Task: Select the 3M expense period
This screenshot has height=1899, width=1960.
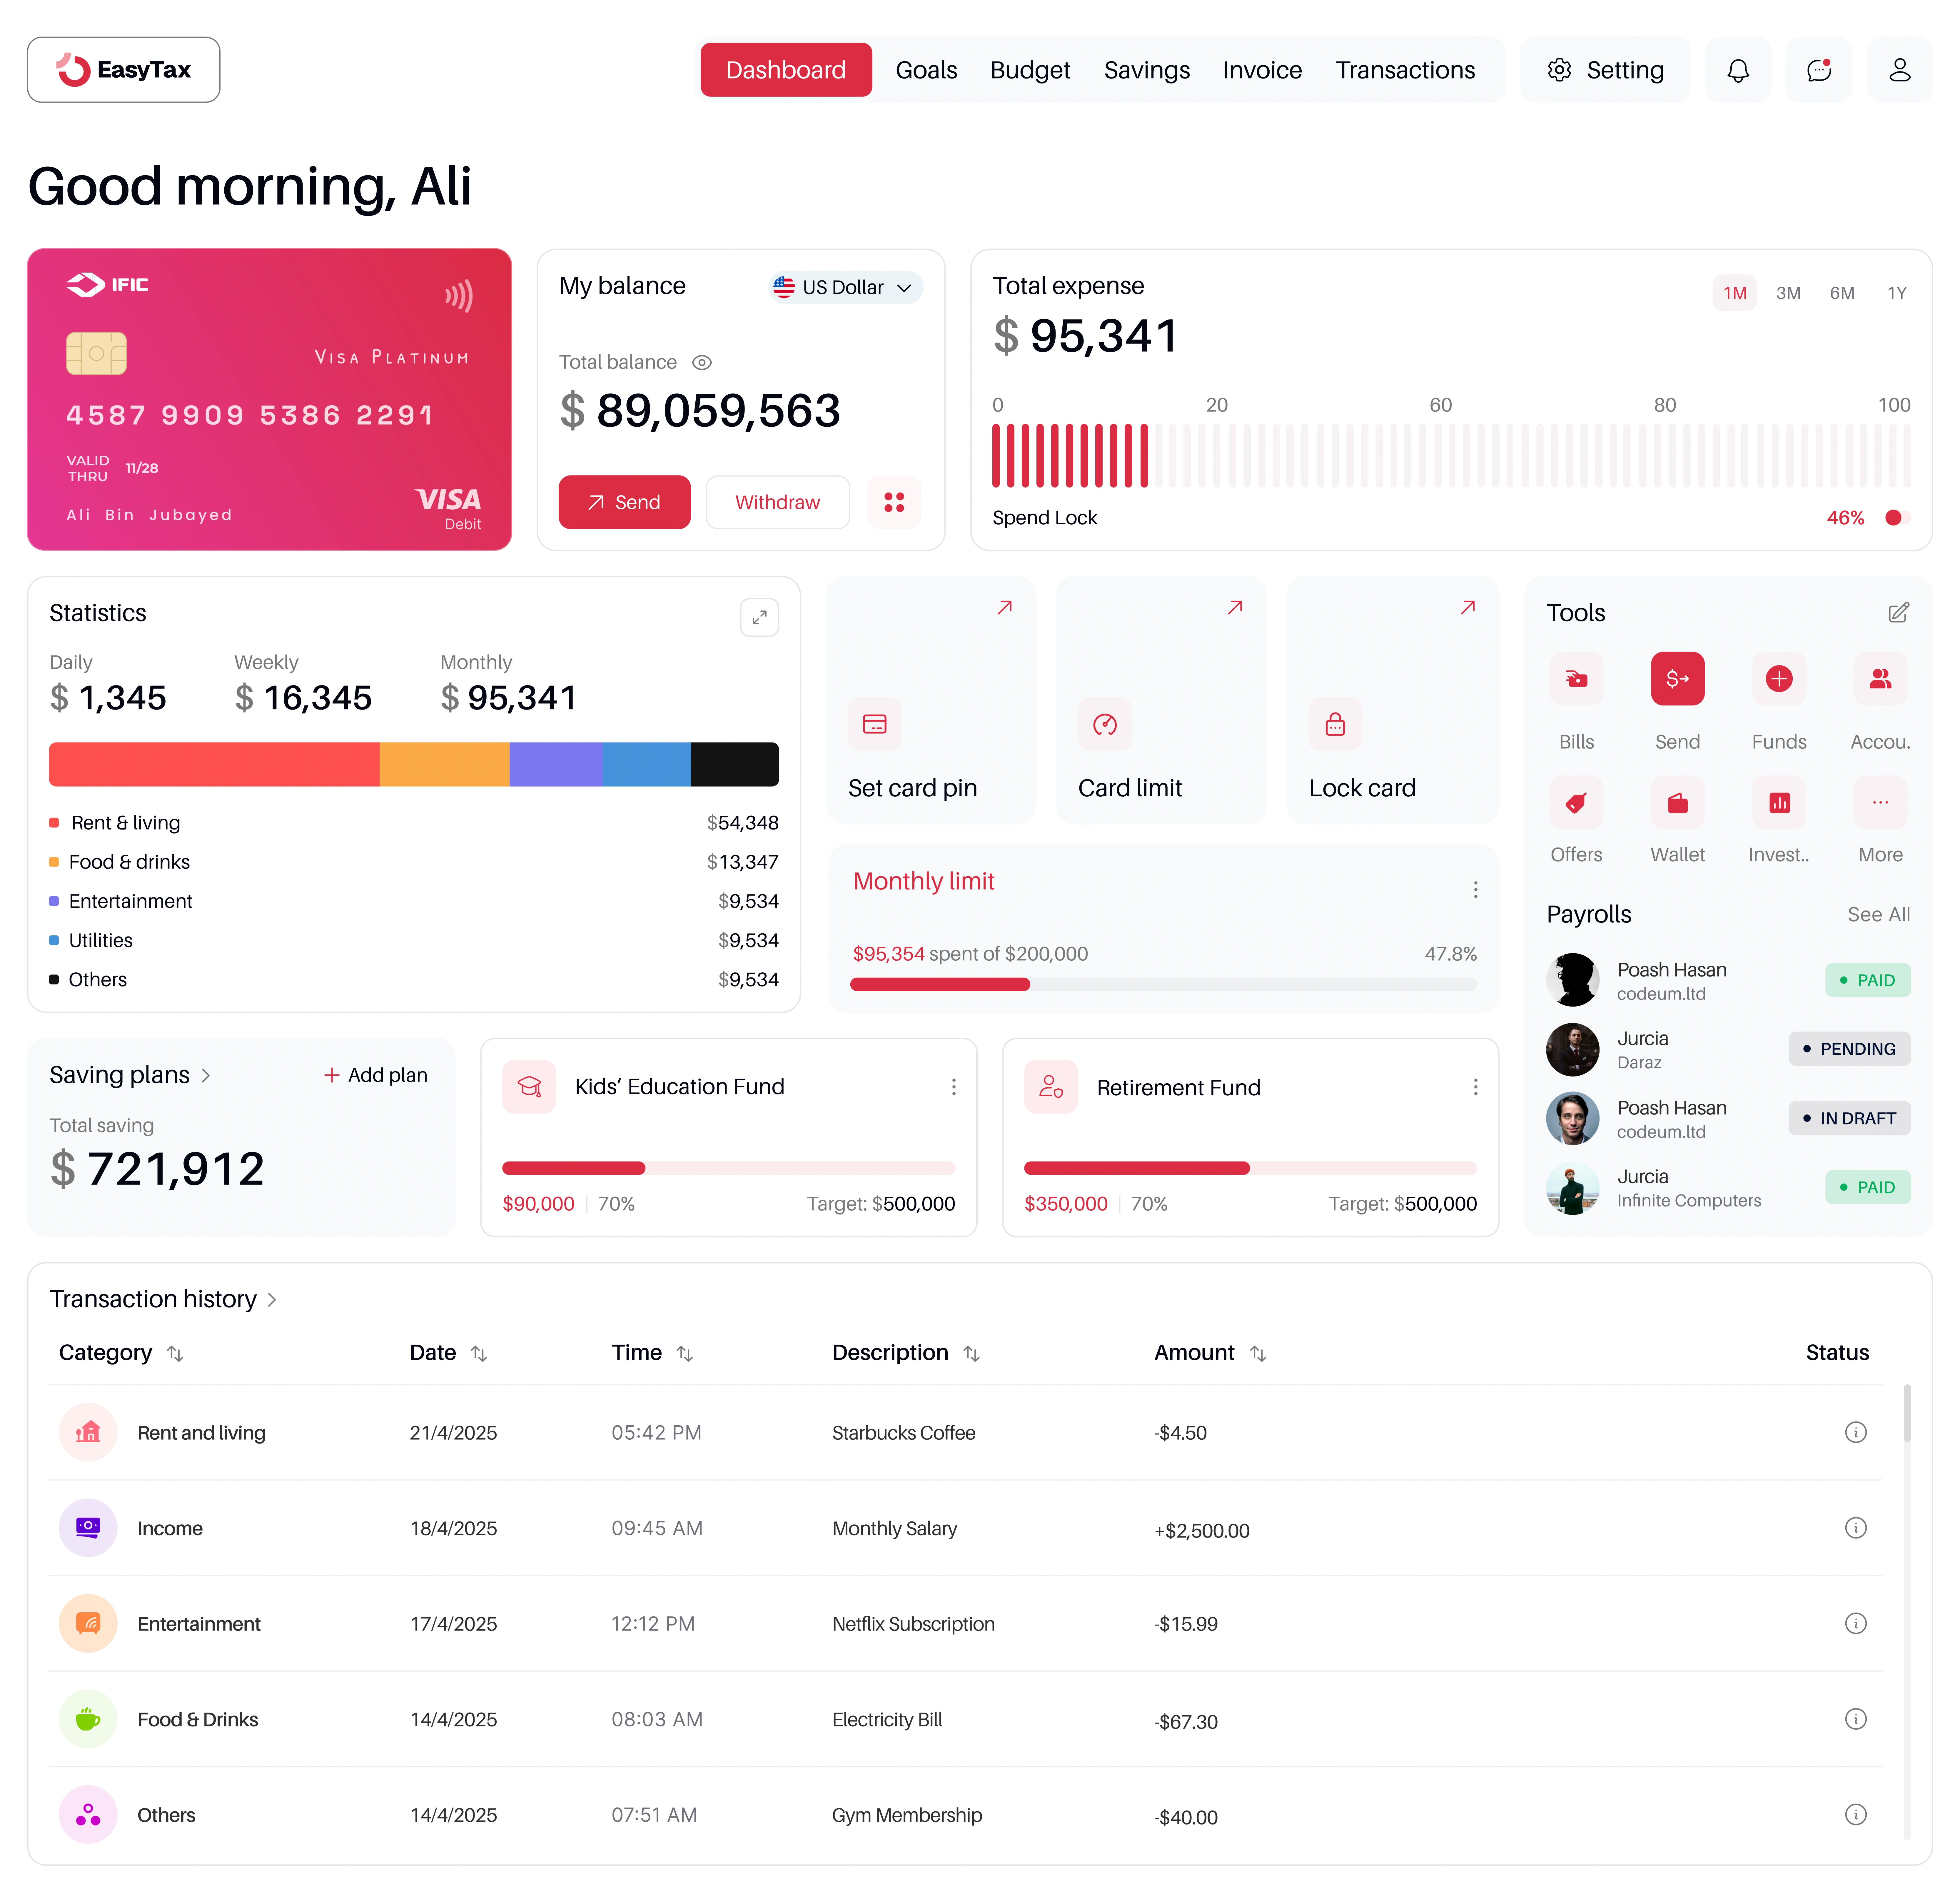Action: point(1788,293)
